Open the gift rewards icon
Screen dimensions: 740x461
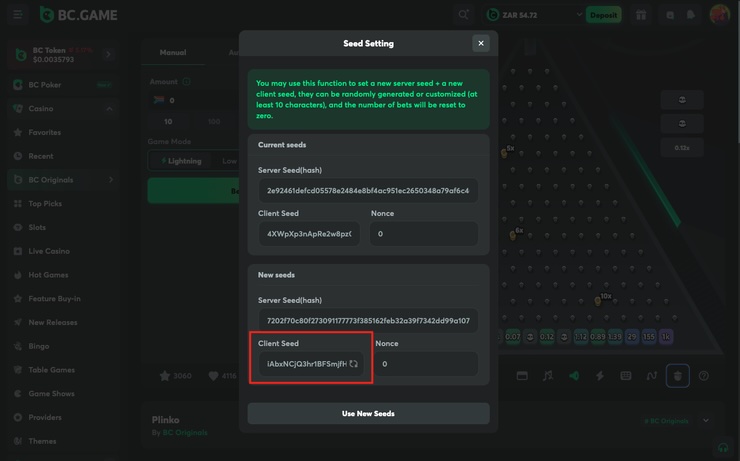pos(641,15)
